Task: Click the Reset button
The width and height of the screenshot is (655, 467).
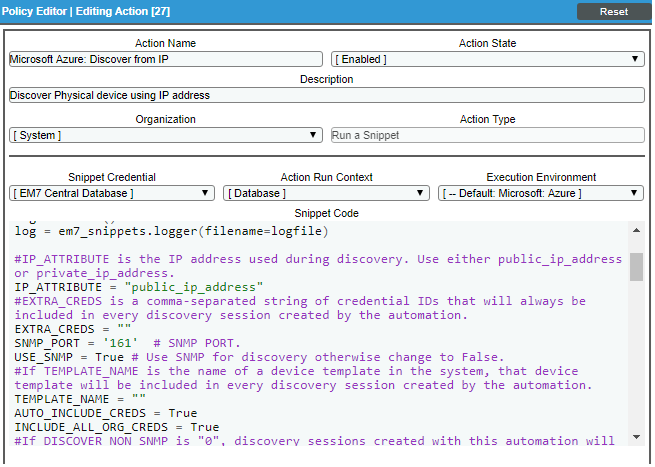Action: click(613, 11)
